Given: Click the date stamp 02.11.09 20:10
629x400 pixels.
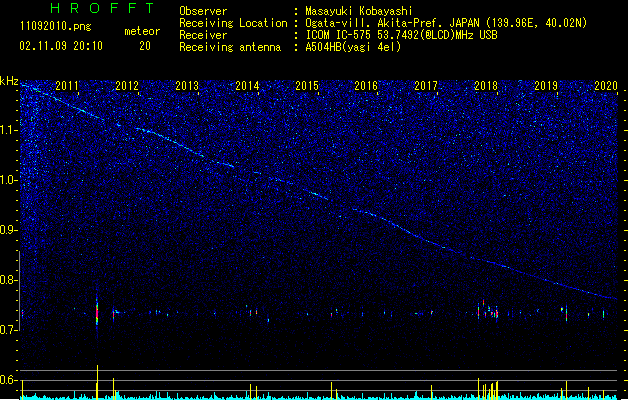Looking at the screenshot, I should tap(61, 46).
